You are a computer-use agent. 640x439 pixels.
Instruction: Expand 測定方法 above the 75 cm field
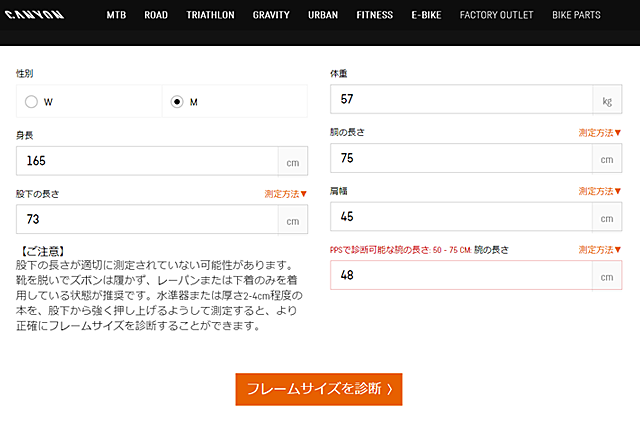600,132
